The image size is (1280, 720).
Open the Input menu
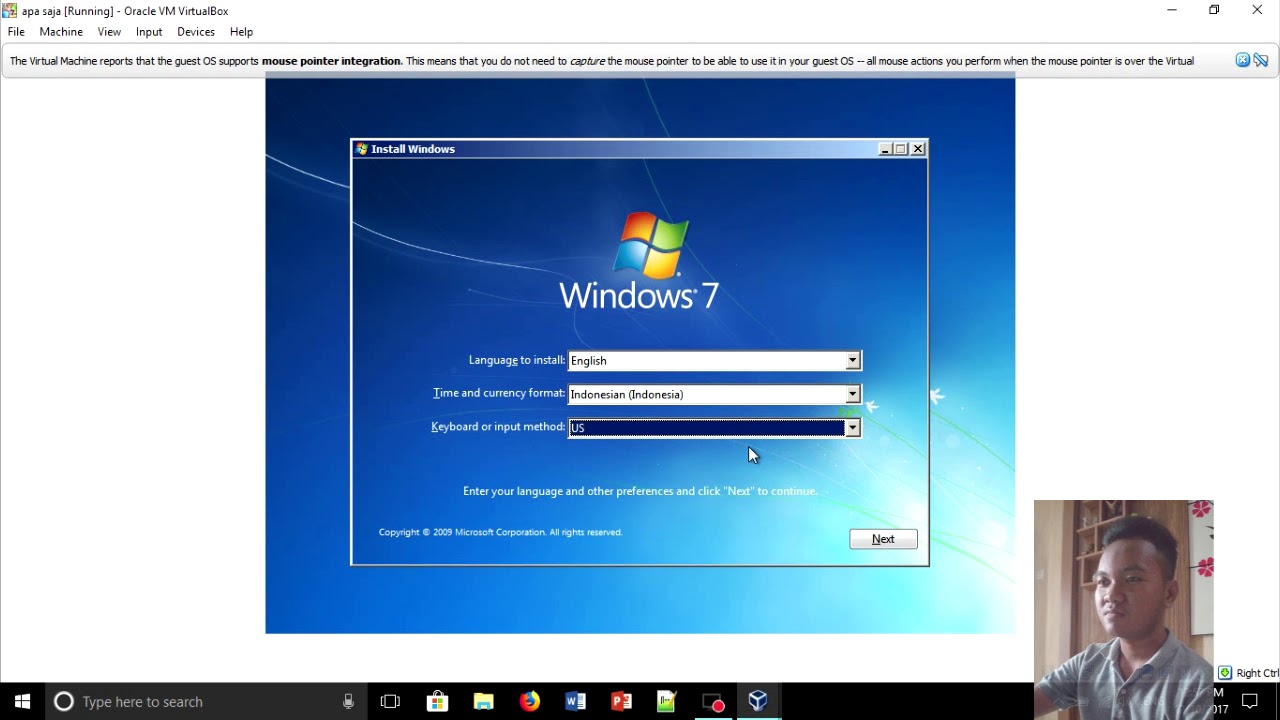click(x=149, y=32)
